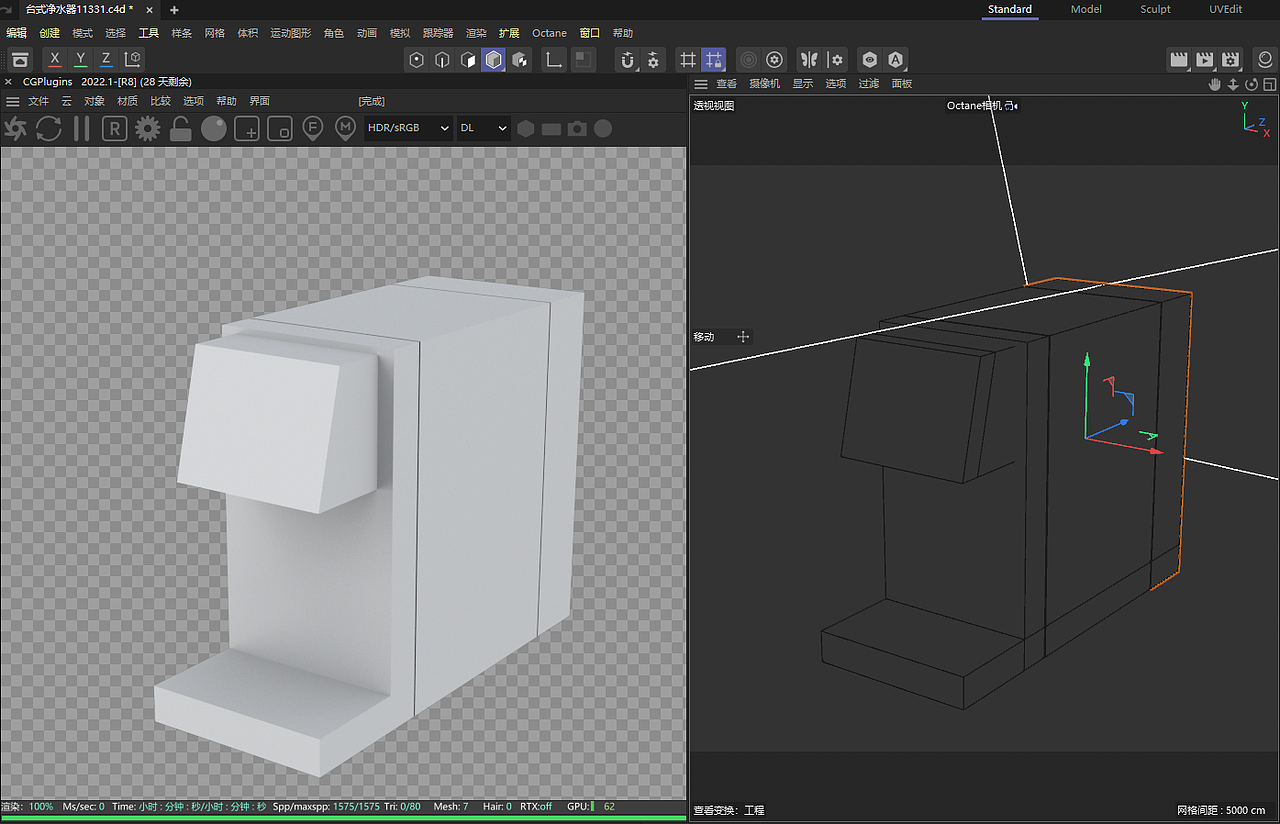This screenshot has height=824, width=1280.
Task: Open Octane settings gear icon
Action: point(148,128)
